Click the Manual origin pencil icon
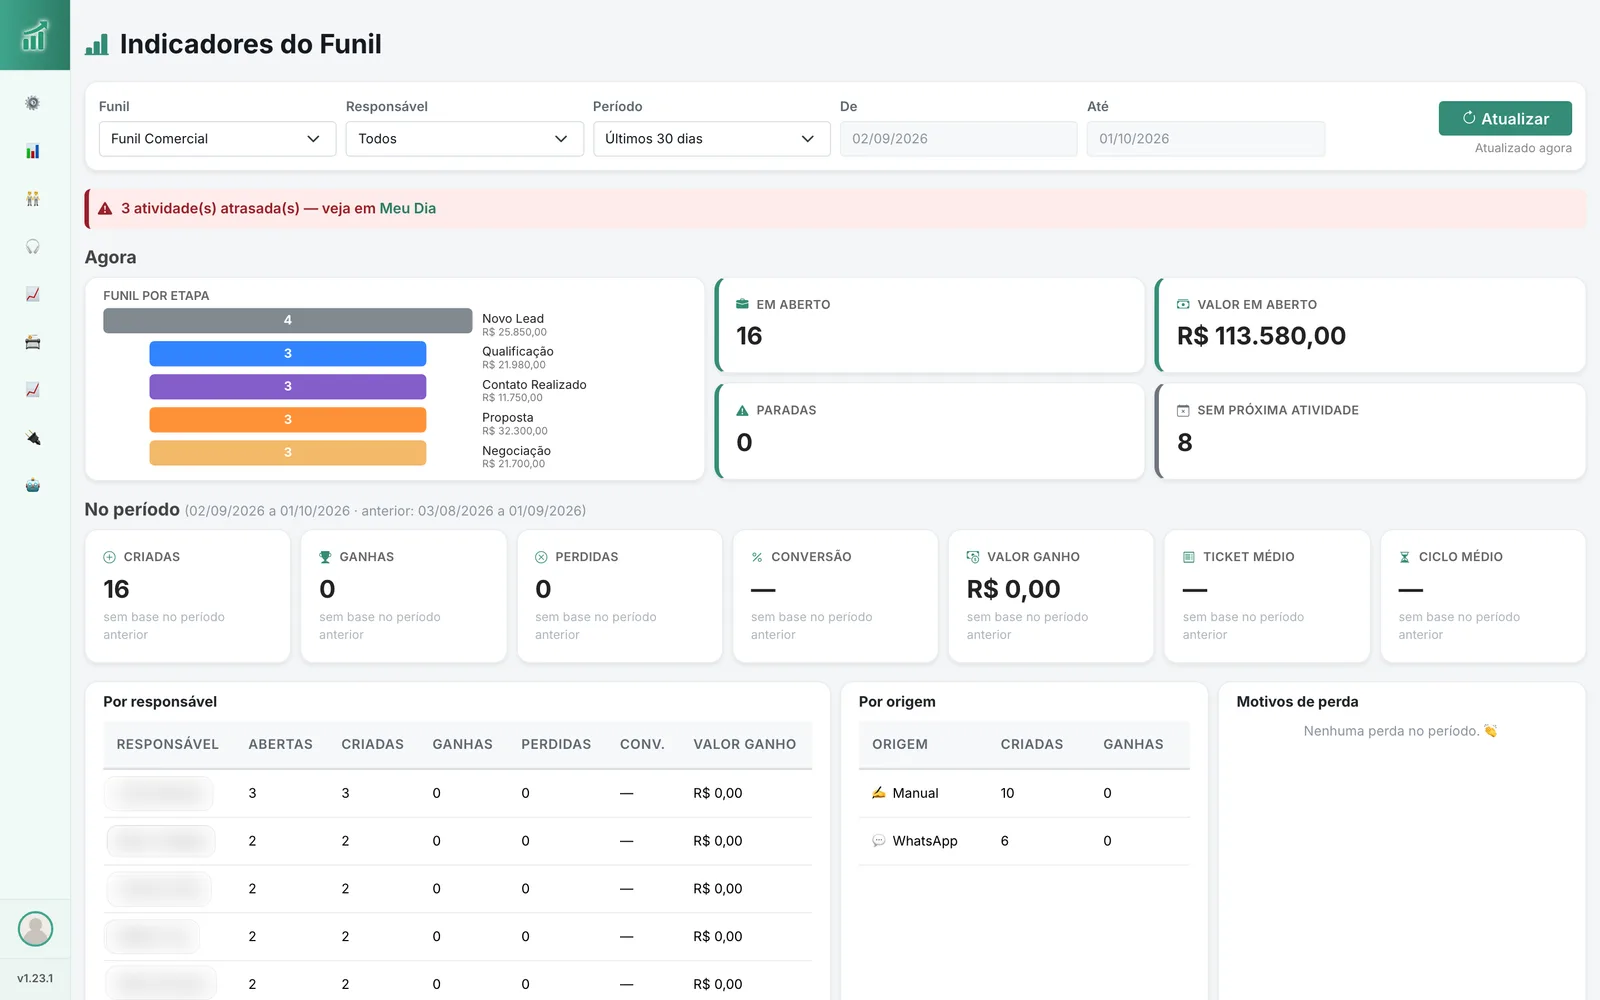This screenshot has width=1600, height=1000. tap(878, 793)
